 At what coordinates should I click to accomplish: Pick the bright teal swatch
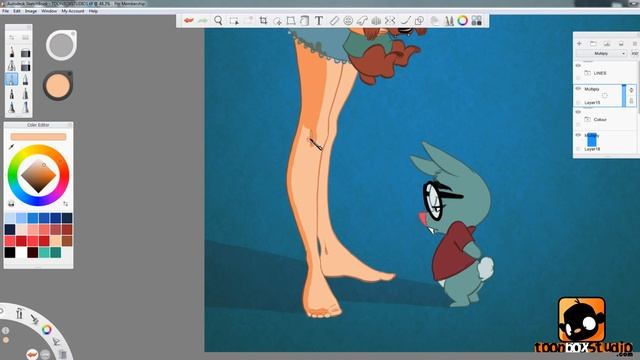pyautogui.click(x=44, y=252)
